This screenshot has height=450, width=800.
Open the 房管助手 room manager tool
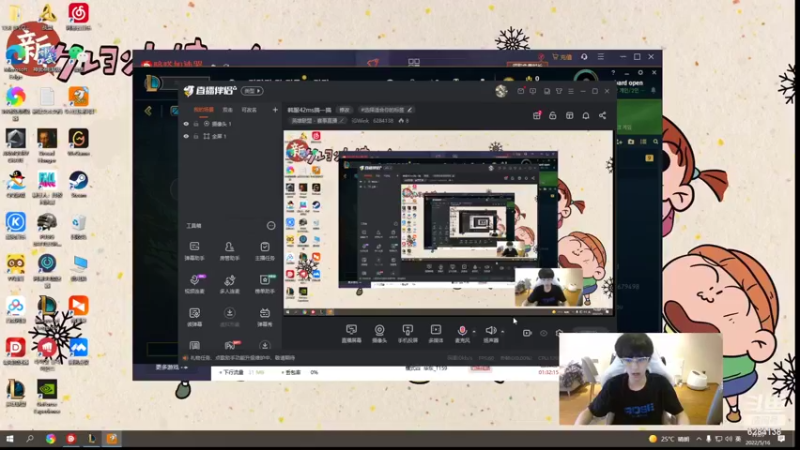click(230, 251)
